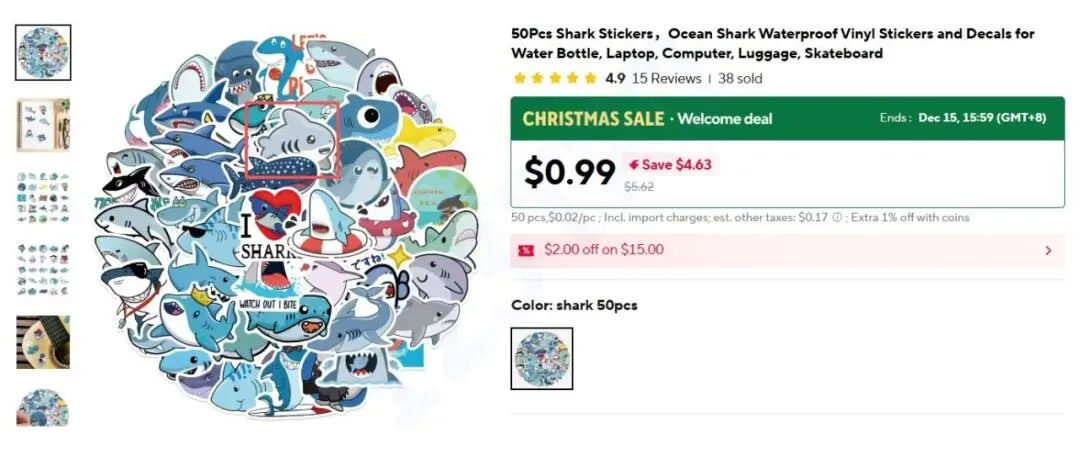Expand the $2.00 off coupon chevron arrow
The image size is (1080, 456).
tap(1048, 250)
